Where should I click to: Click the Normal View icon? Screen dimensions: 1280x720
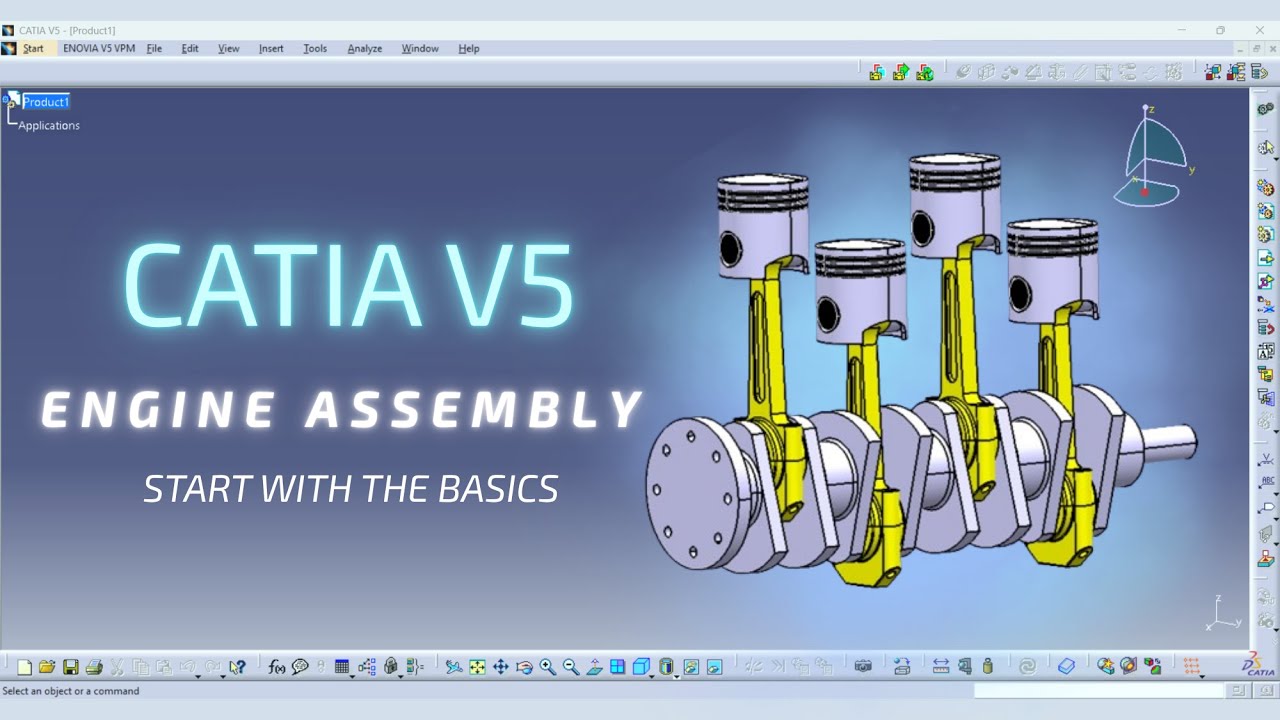point(594,667)
